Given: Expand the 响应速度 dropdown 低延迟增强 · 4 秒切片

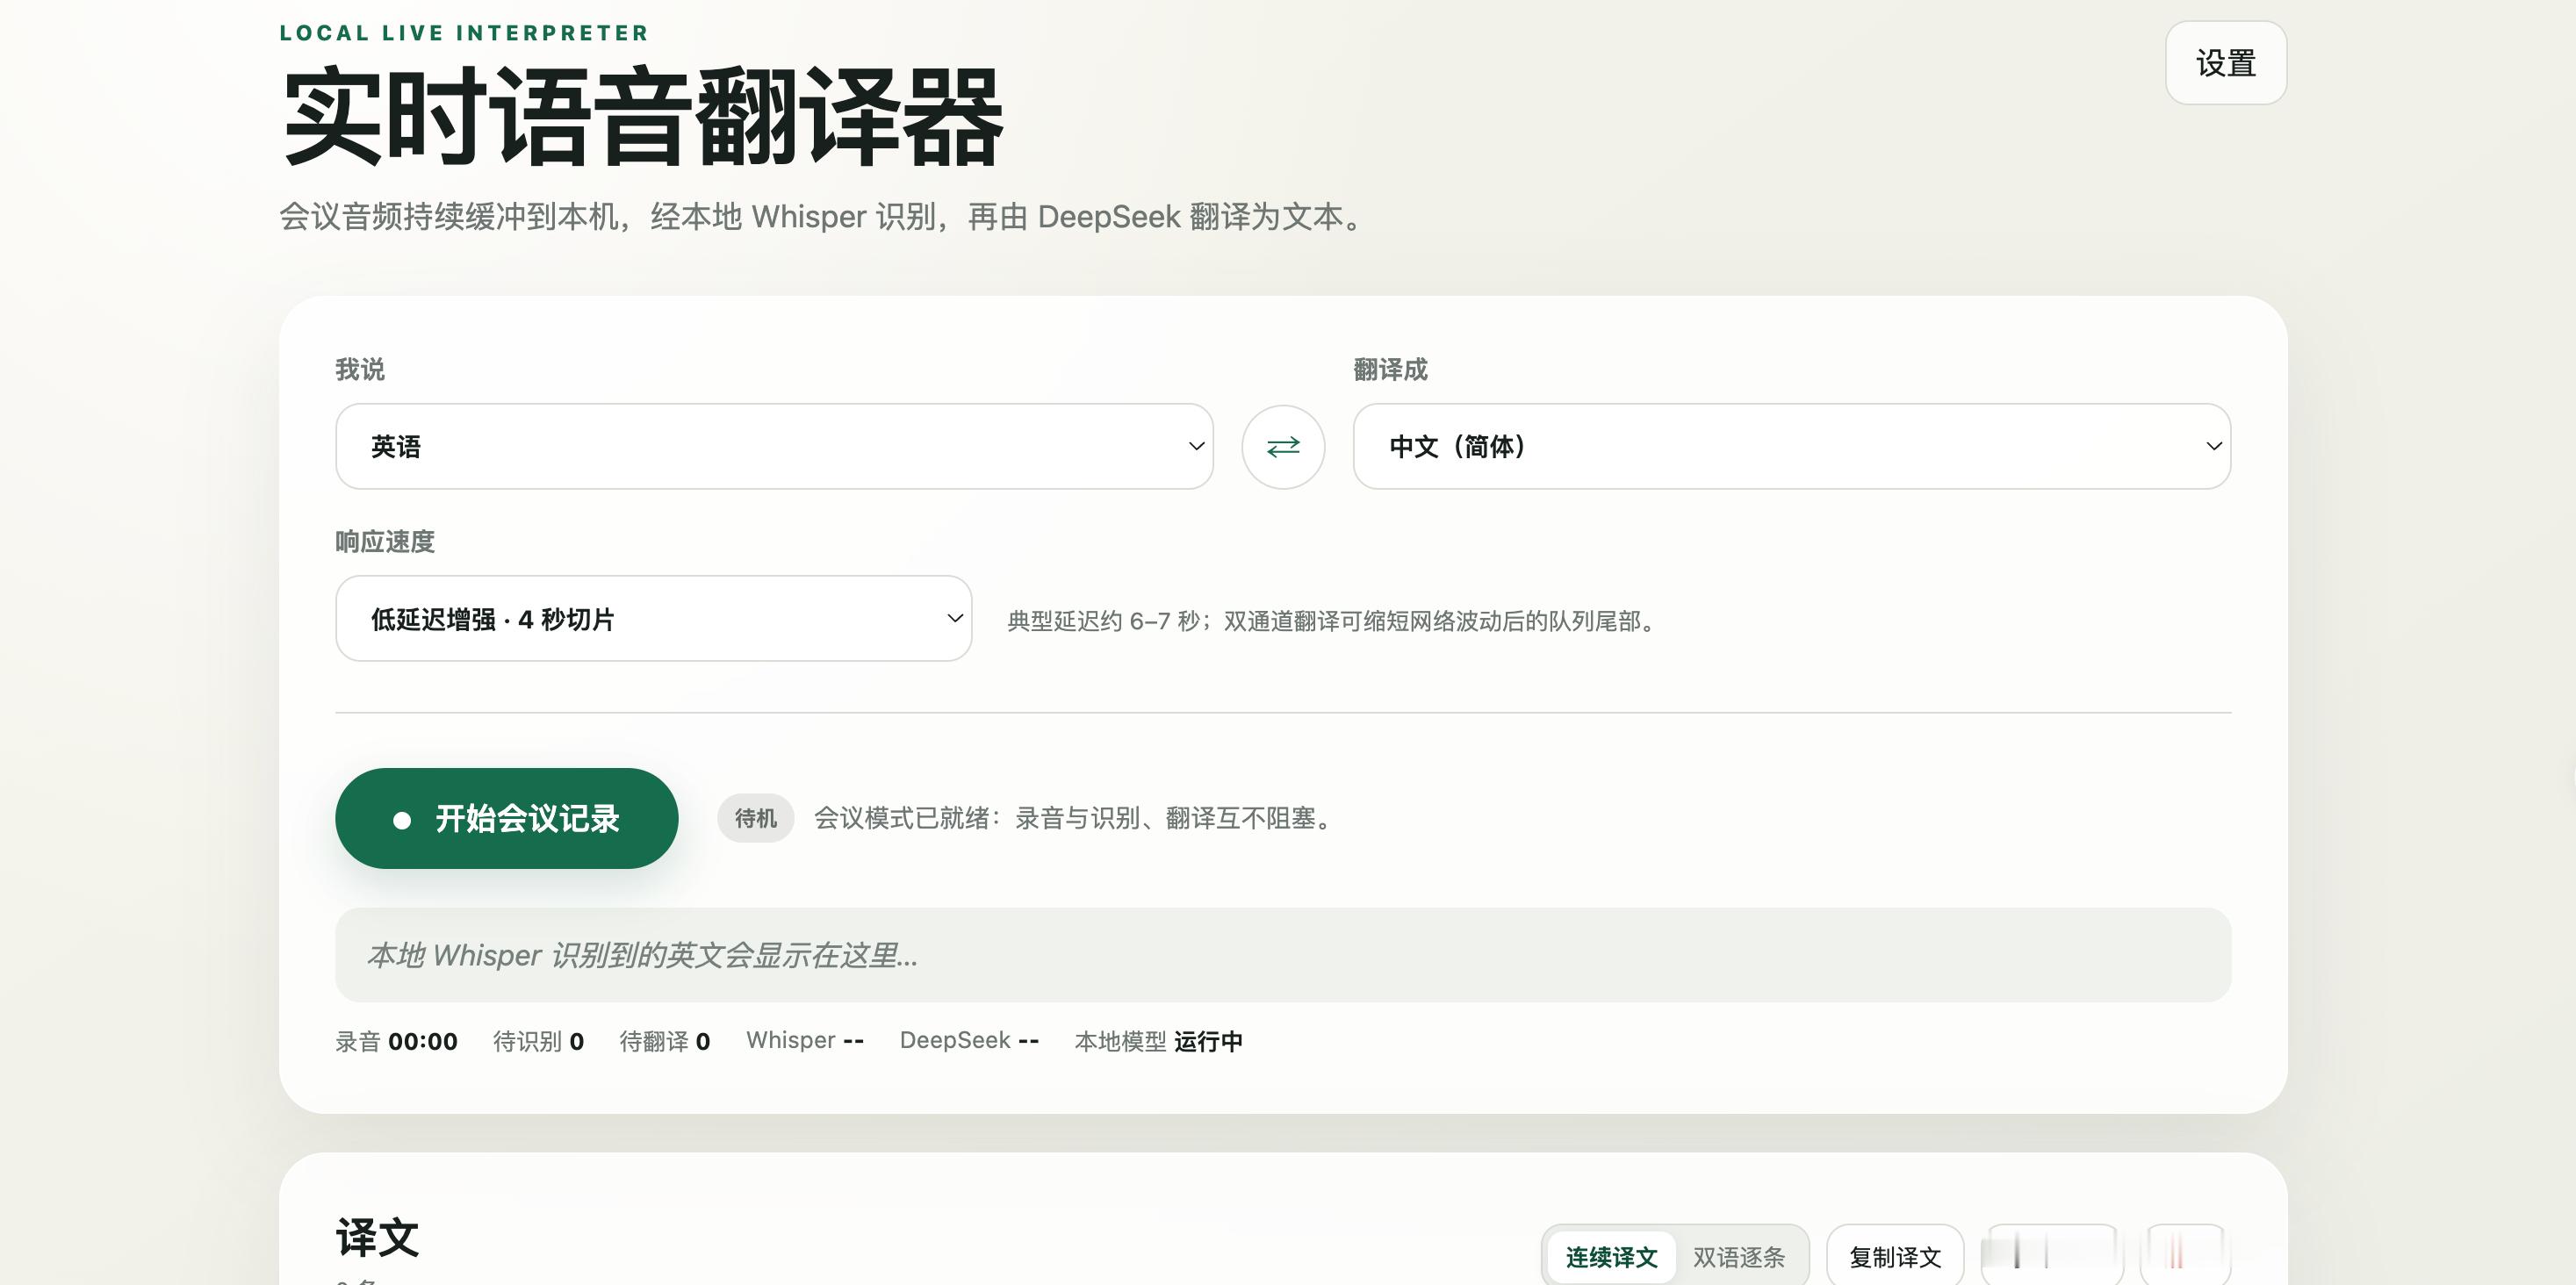Looking at the screenshot, I should 654,618.
